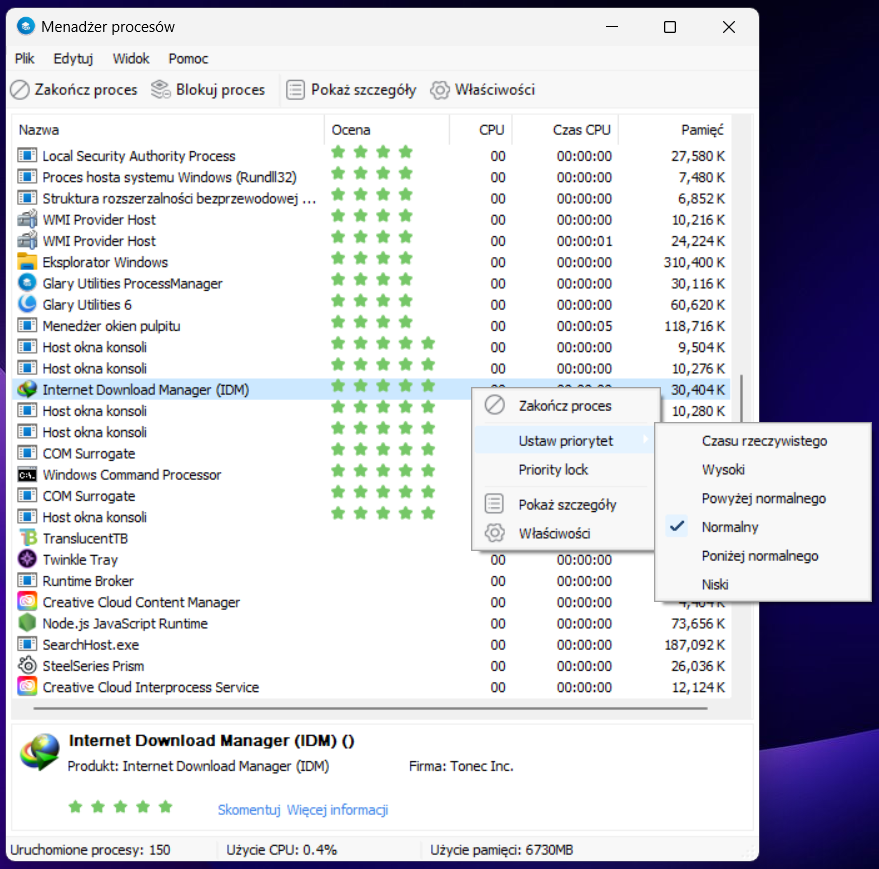Click the Zakończ proces toolbar icon
The image size is (879, 869).
[x=20, y=90]
